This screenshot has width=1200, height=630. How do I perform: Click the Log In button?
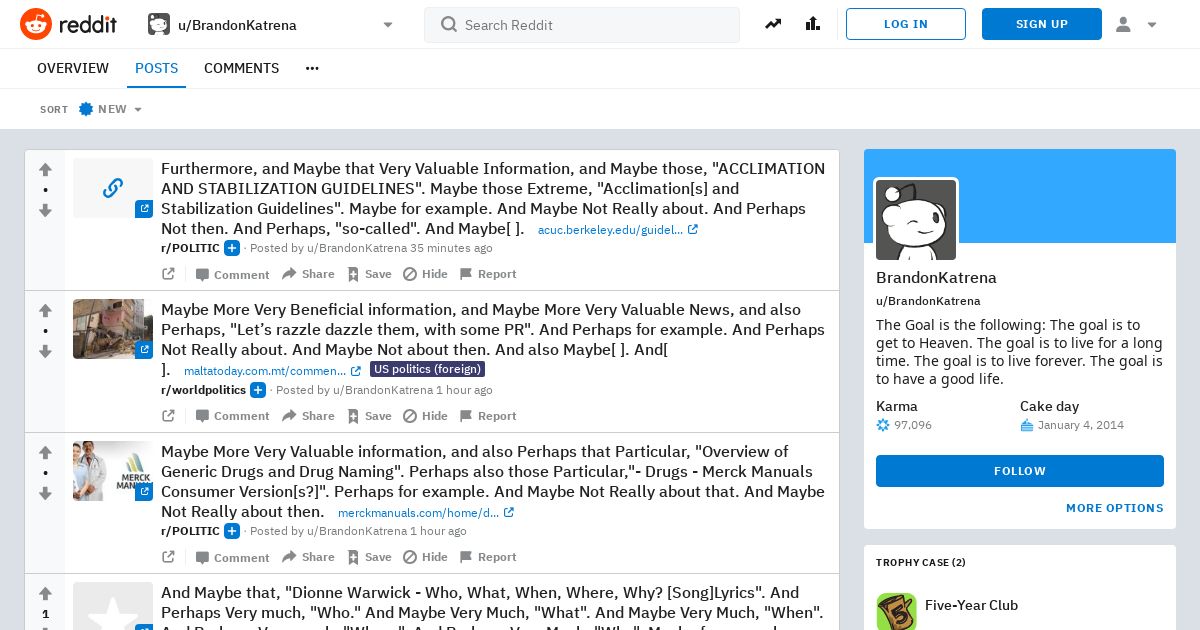906,24
